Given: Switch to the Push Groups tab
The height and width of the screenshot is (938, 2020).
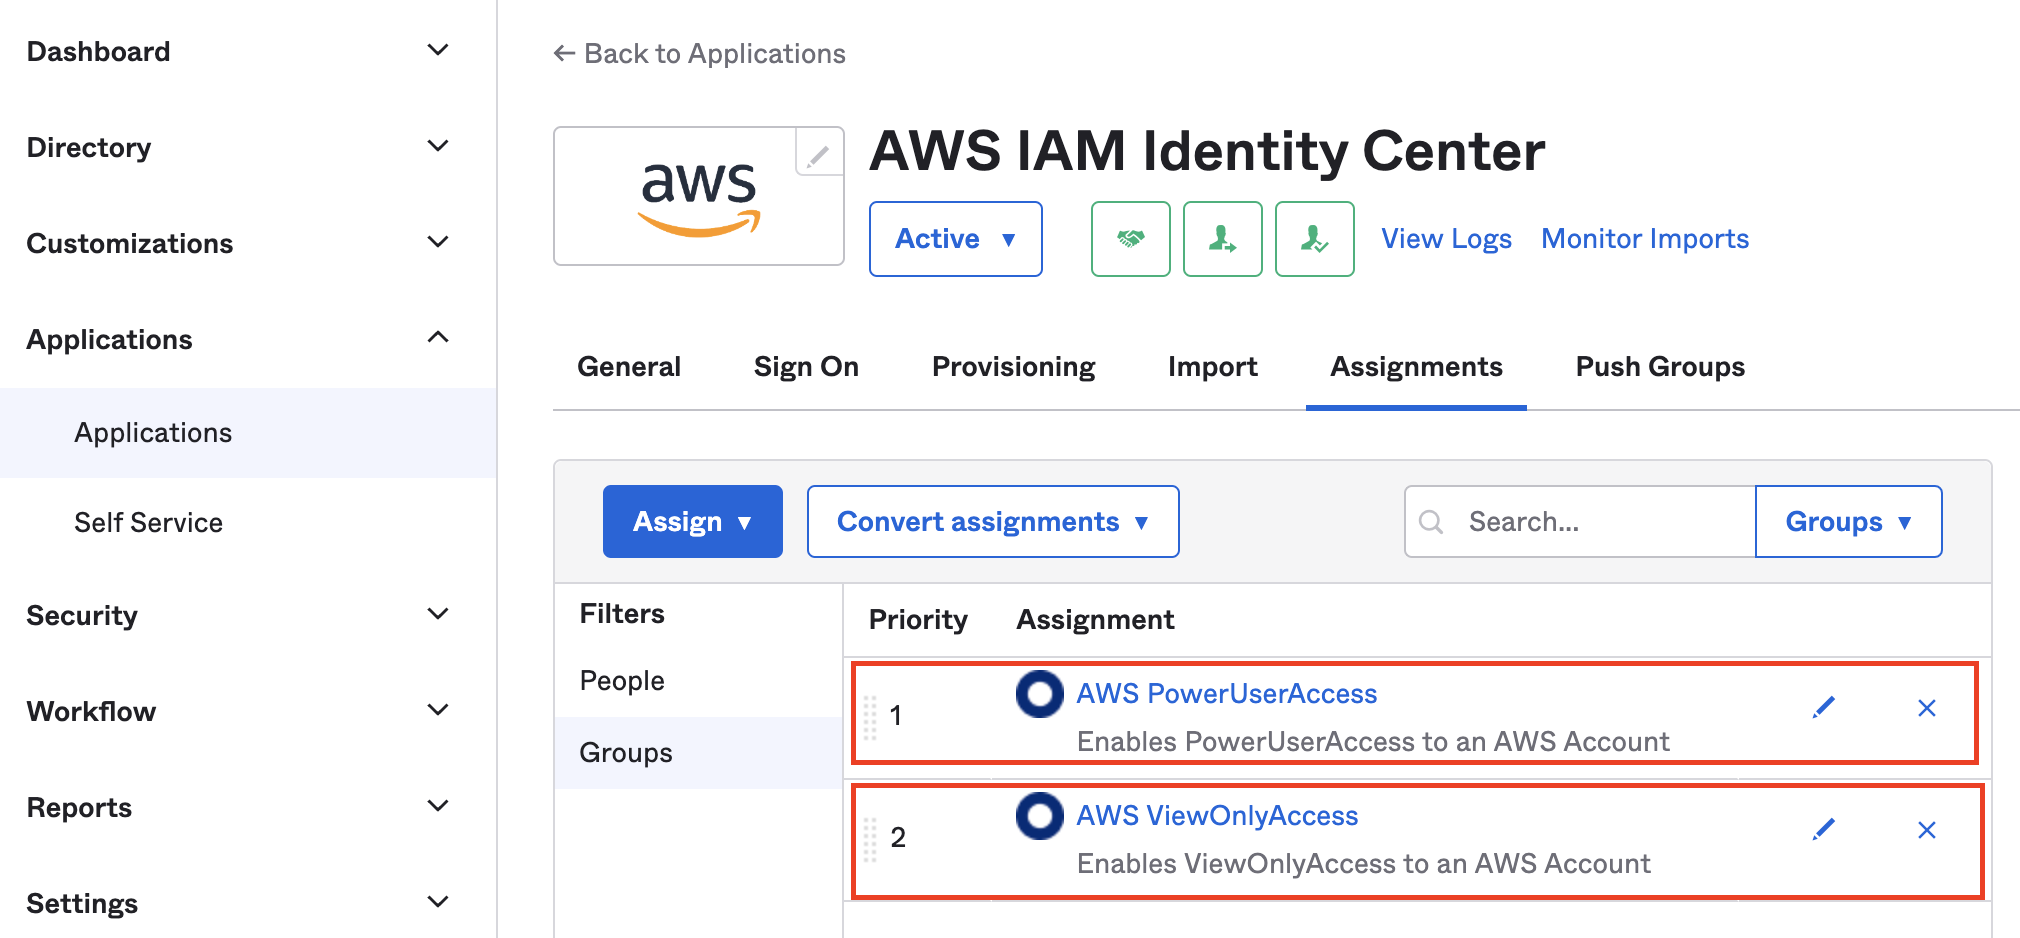Looking at the screenshot, I should (1660, 367).
